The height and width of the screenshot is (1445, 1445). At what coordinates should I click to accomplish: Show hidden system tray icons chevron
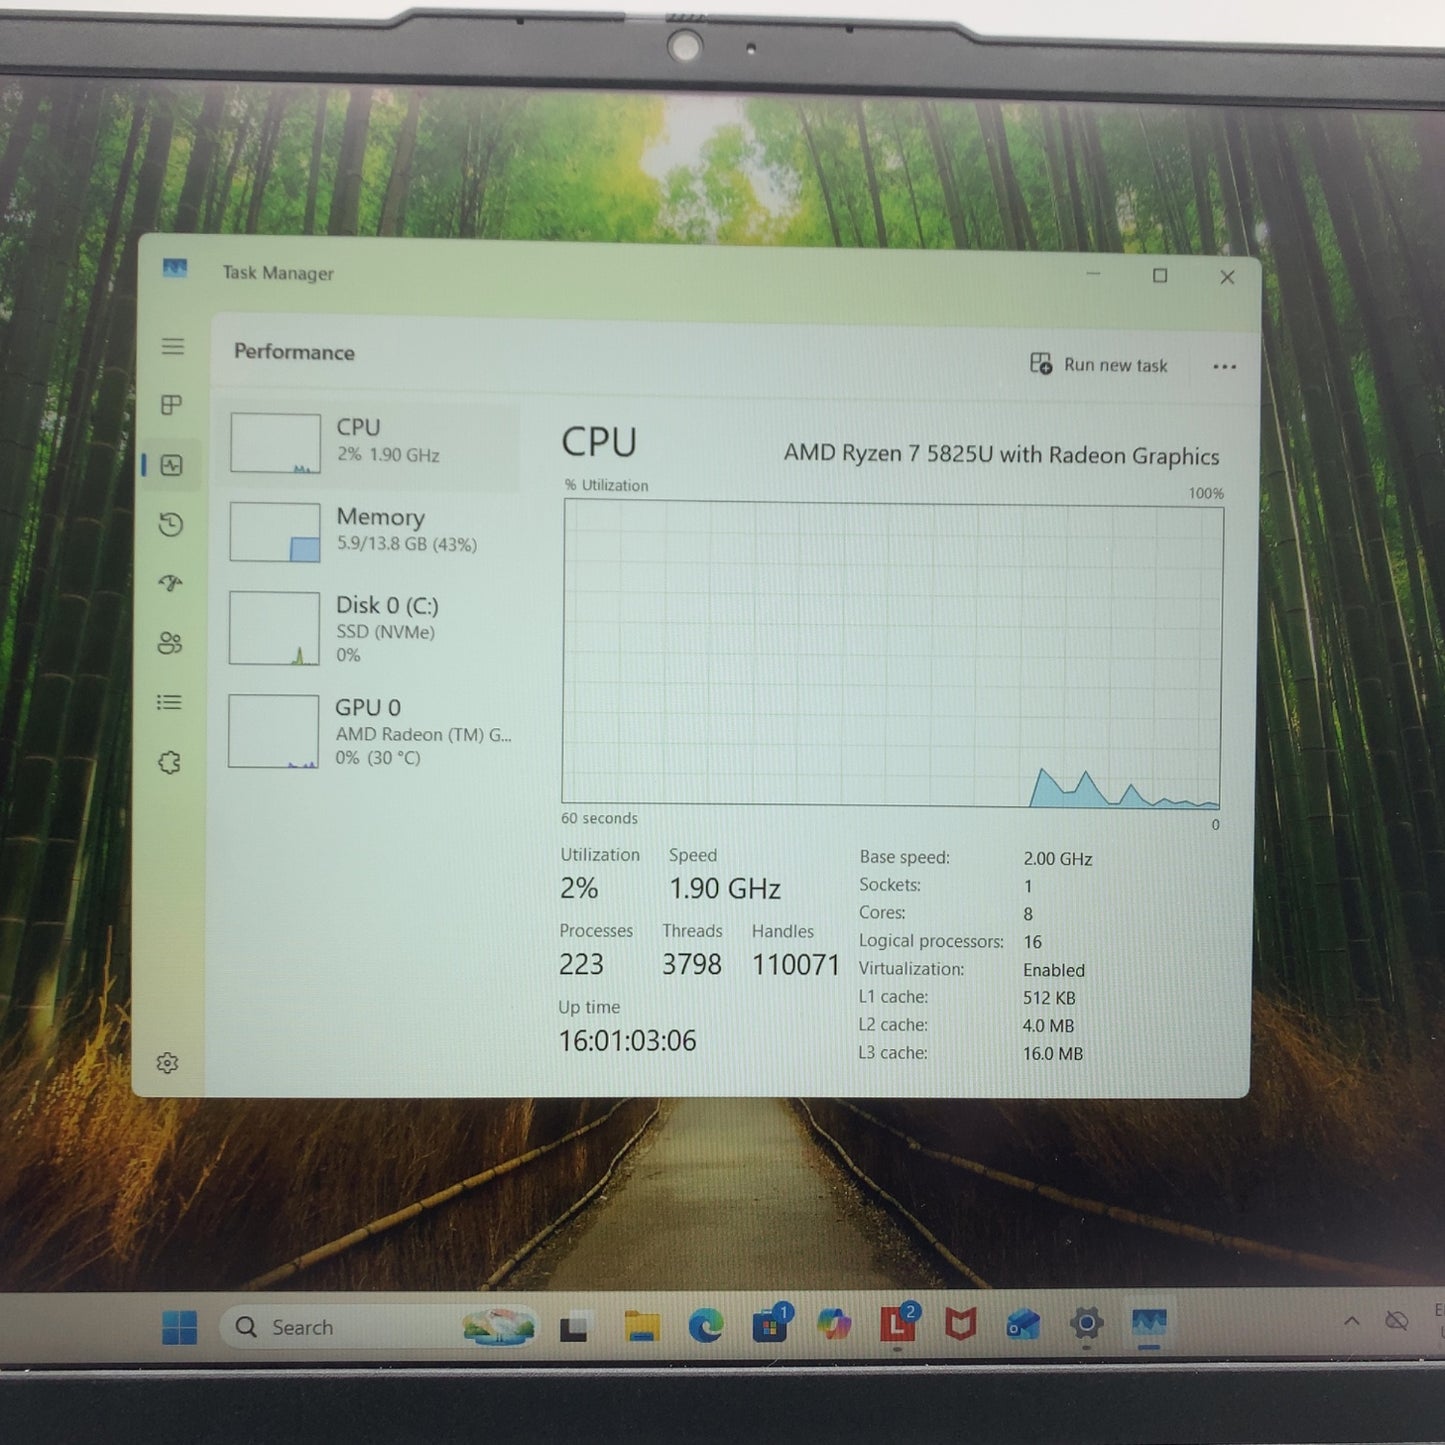point(1352,1321)
